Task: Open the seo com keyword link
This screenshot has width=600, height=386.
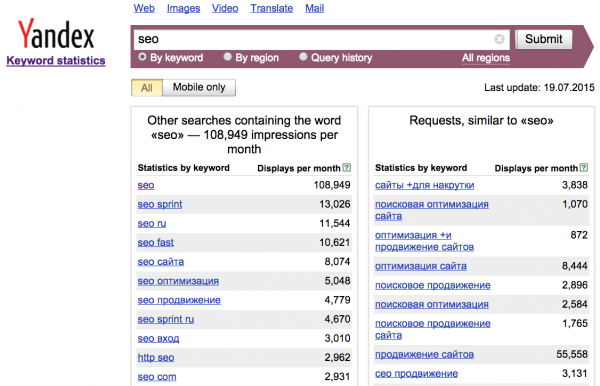Action: click(x=157, y=377)
